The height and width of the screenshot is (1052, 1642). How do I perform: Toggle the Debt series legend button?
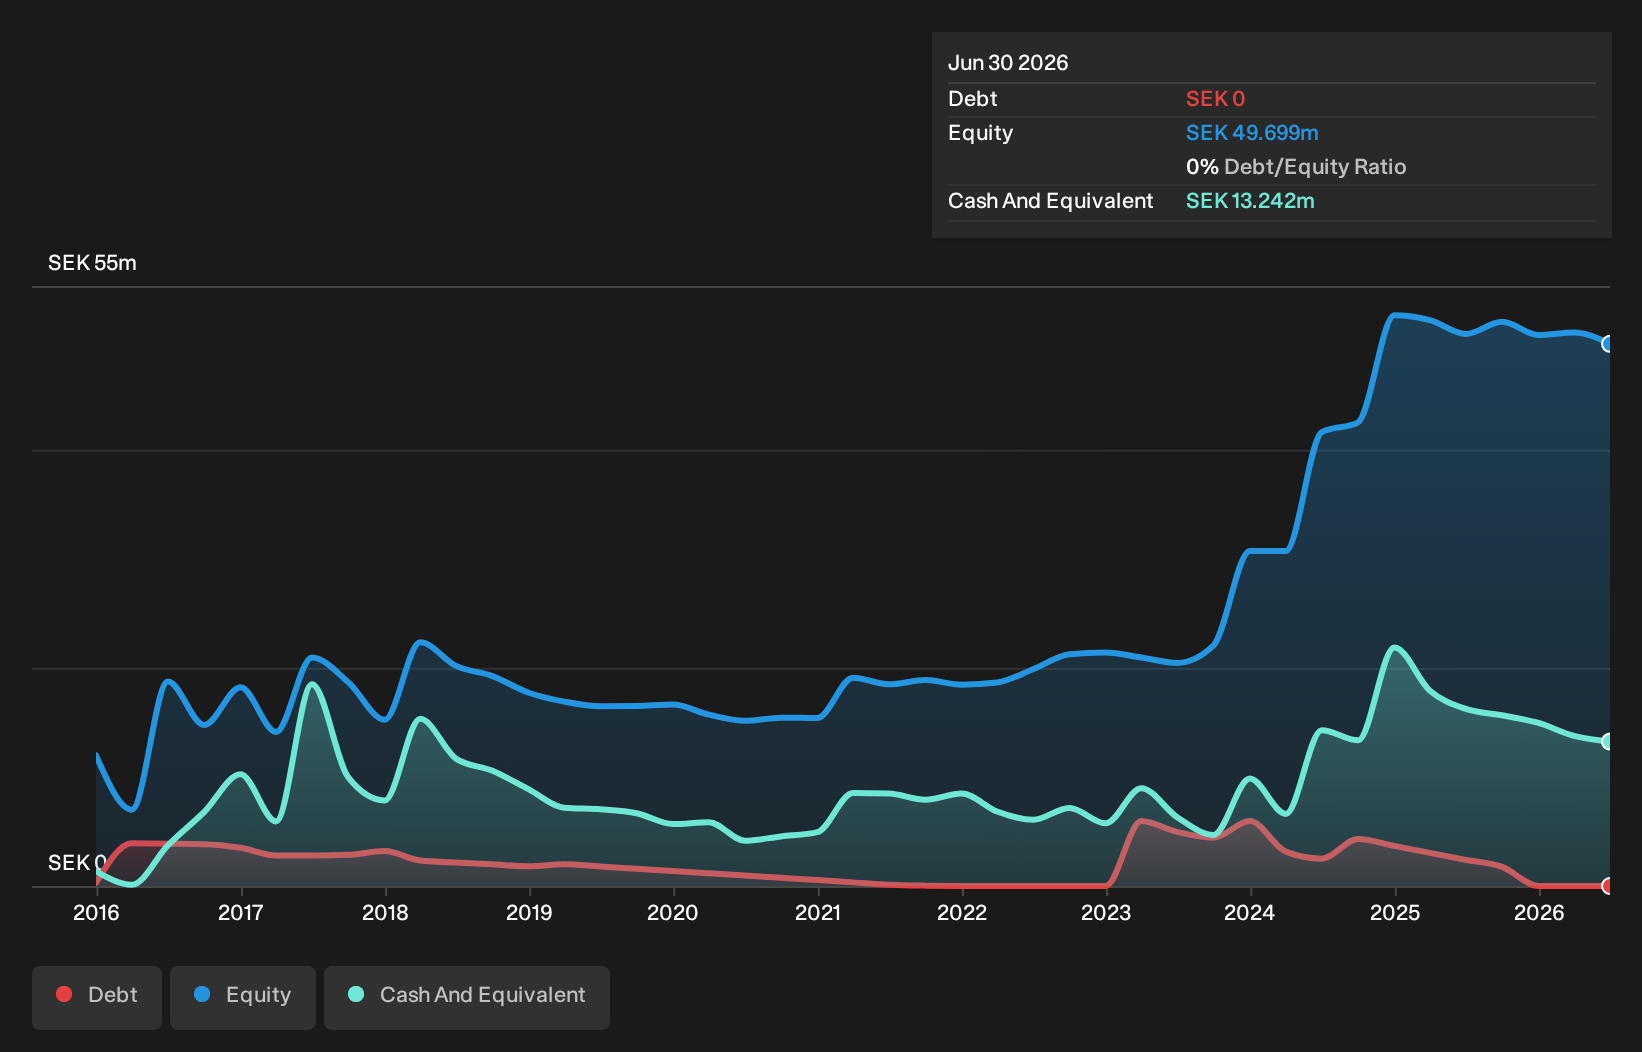97,997
